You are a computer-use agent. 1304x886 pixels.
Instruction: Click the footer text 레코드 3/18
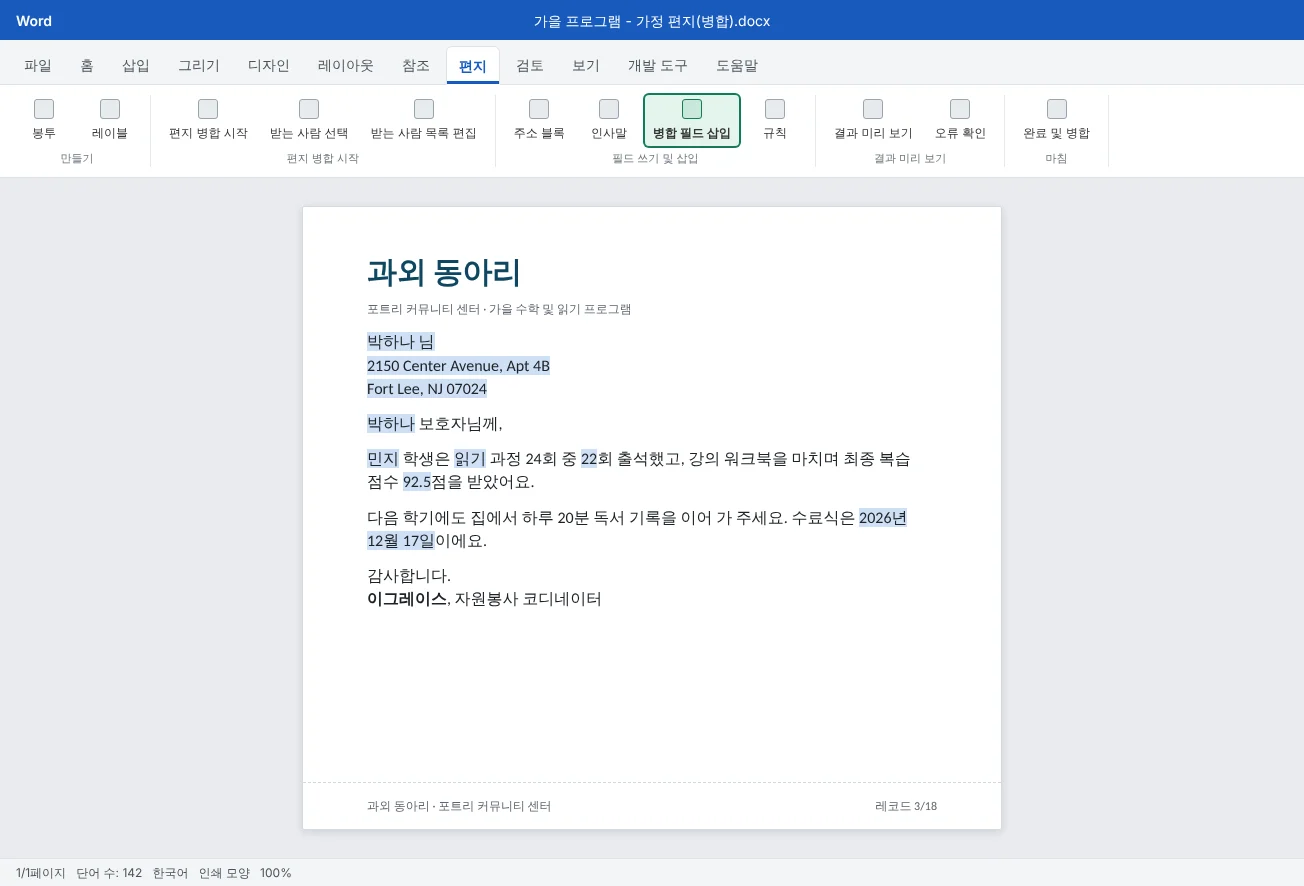[x=906, y=806]
